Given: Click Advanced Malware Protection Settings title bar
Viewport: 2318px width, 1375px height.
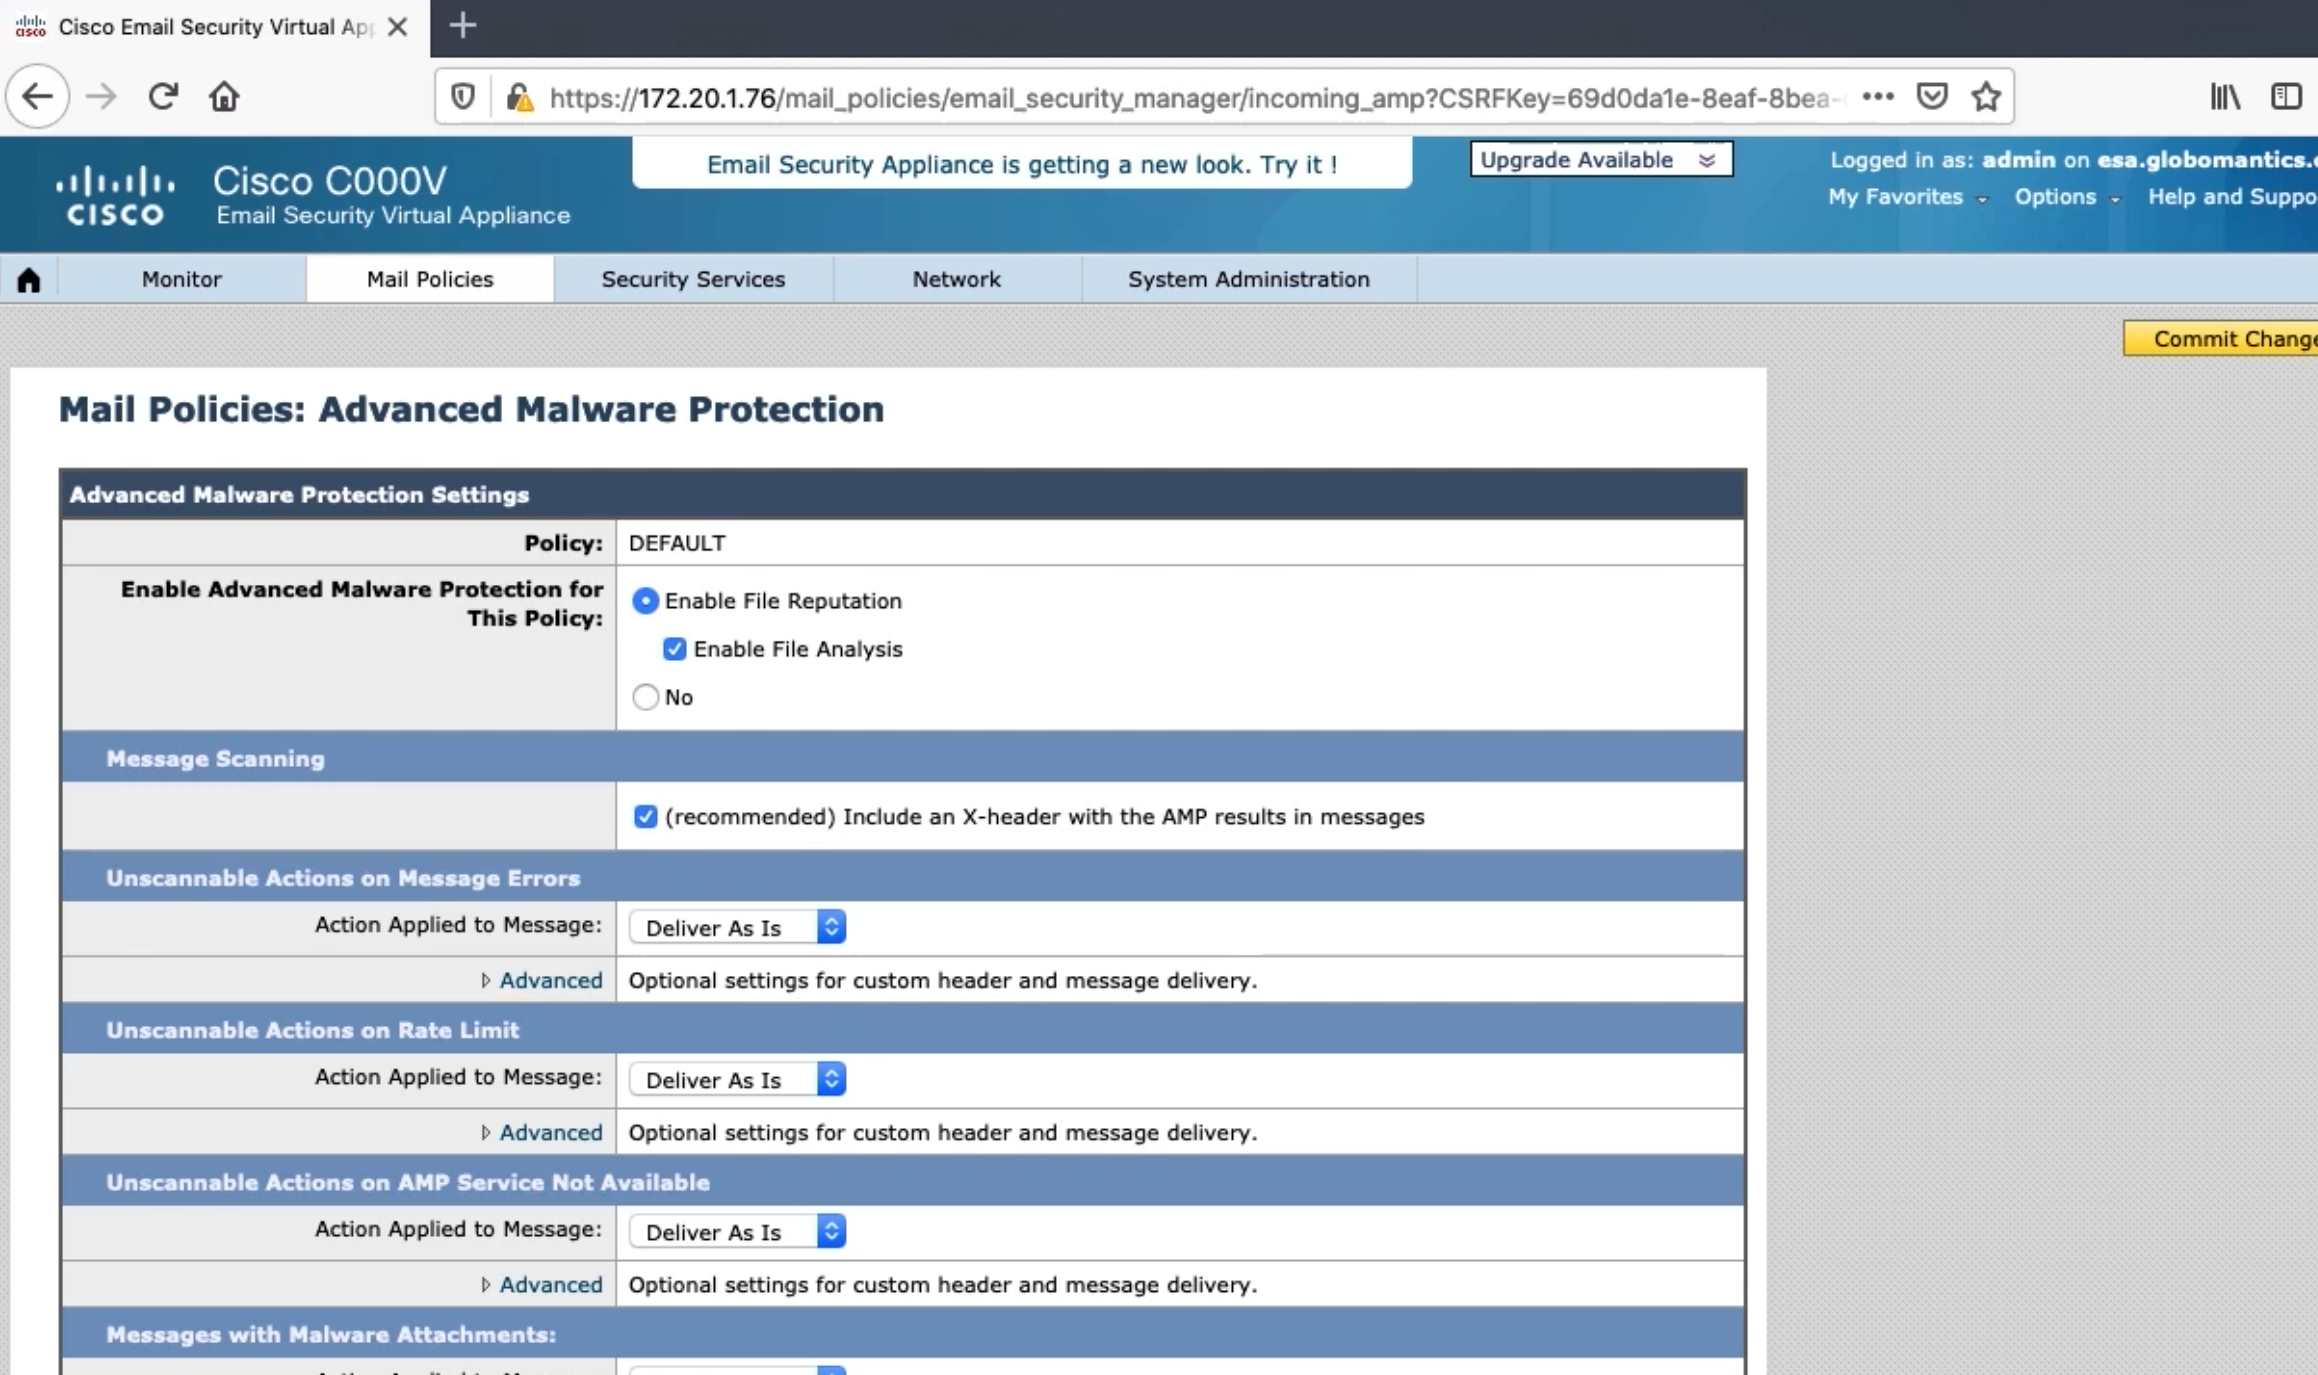Looking at the screenshot, I should coord(903,495).
